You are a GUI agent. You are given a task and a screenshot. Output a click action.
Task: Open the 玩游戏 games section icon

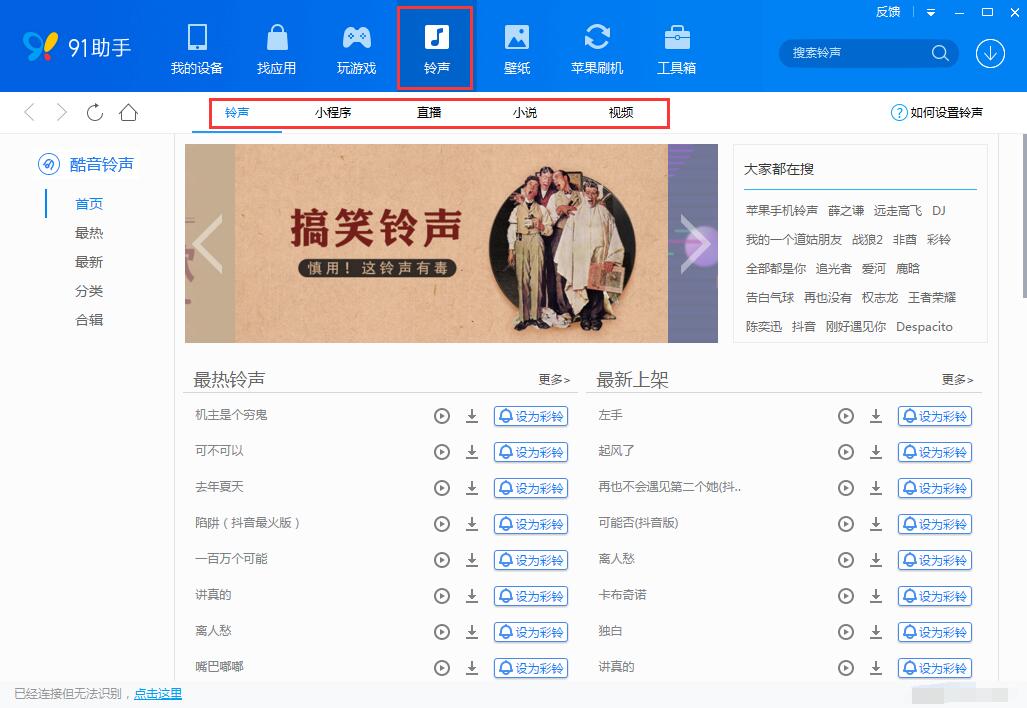pos(356,46)
